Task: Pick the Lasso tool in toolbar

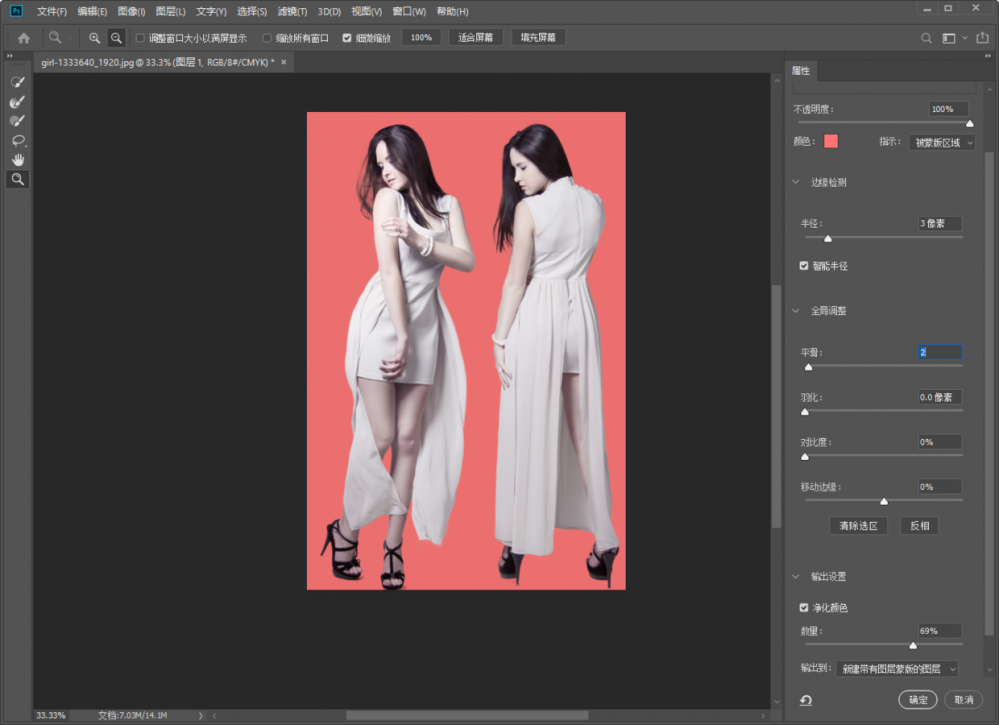Action: pos(17,140)
